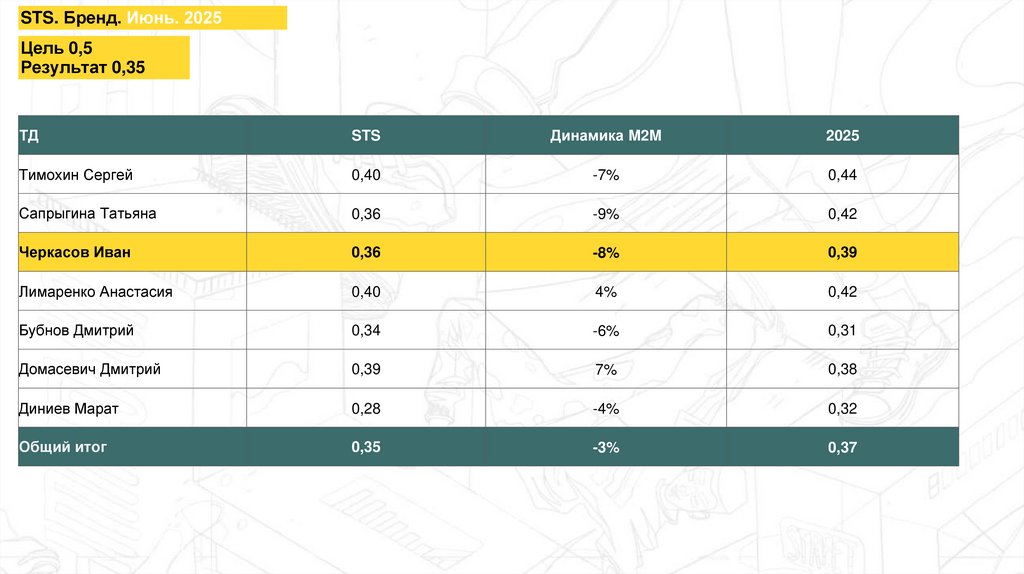The width and height of the screenshot is (1024, 574).
Task: Select the 'Бубнов Дмитрий' name cell
Action: click(76, 331)
